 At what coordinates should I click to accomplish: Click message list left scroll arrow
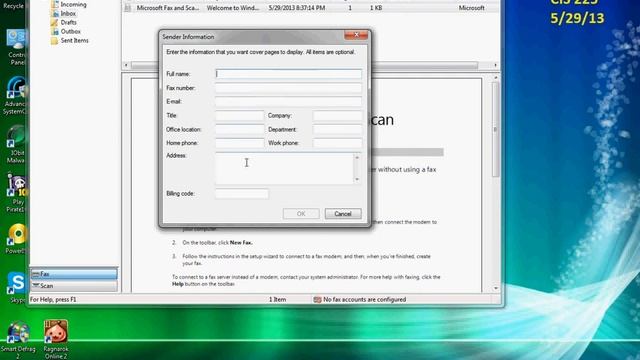[x=126, y=65]
